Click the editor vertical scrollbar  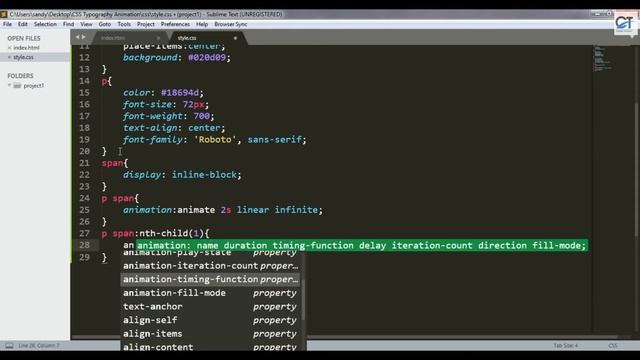pos(637,169)
